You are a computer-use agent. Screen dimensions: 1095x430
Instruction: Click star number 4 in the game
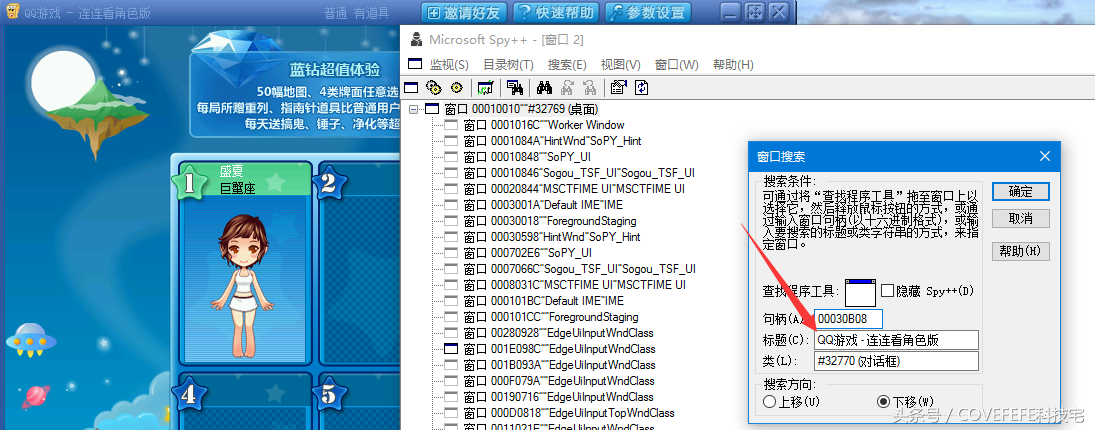point(188,395)
